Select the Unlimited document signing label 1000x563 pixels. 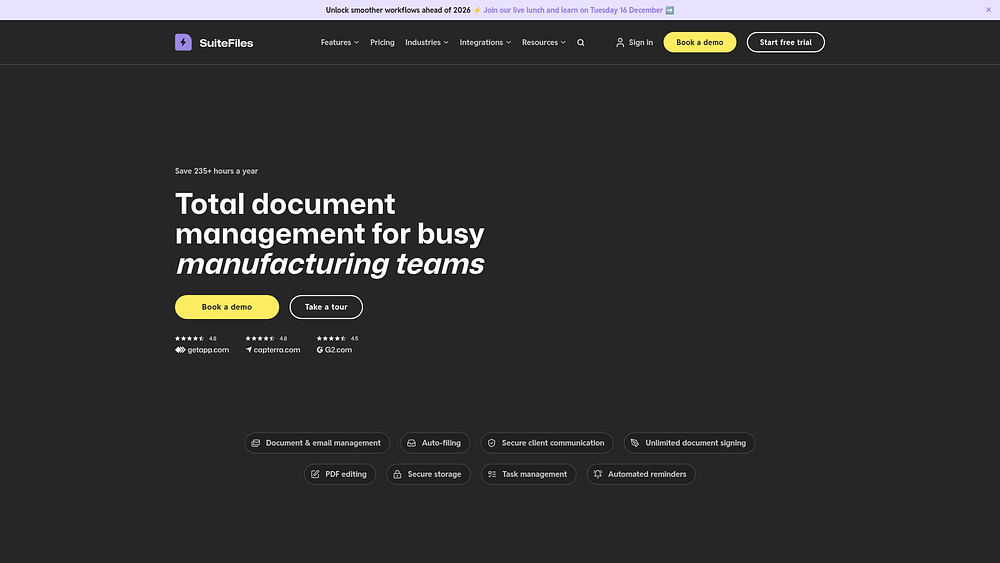pos(695,443)
